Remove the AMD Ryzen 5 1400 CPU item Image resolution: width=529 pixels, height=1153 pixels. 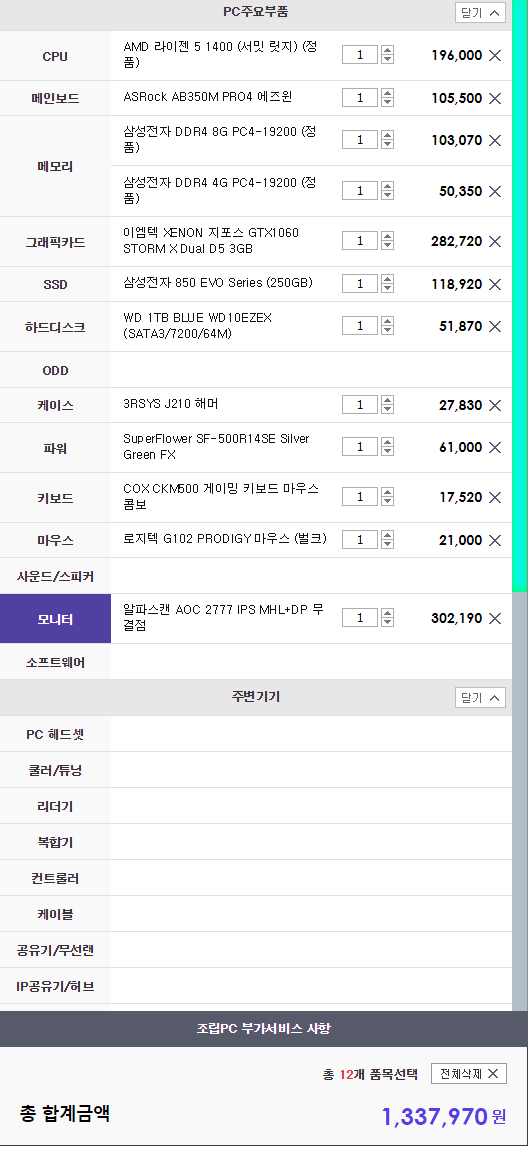[x=495, y=55]
